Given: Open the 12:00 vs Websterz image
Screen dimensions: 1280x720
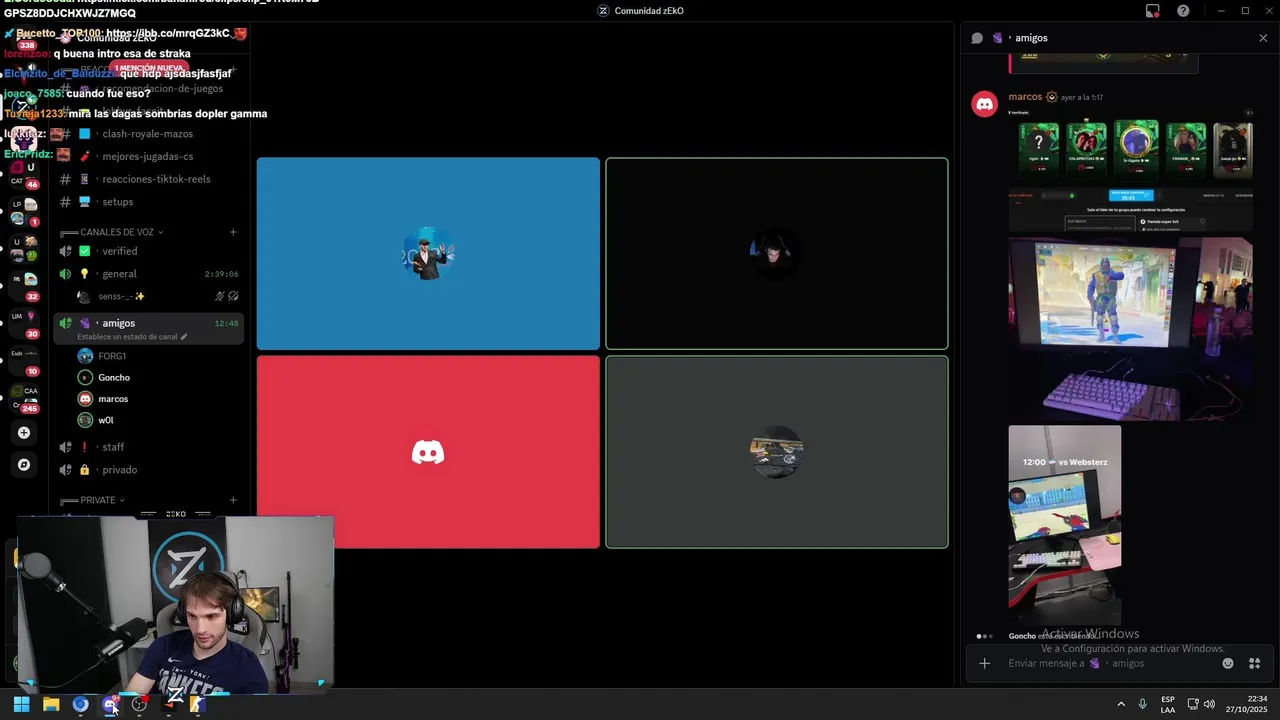Looking at the screenshot, I should [1065, 525].
